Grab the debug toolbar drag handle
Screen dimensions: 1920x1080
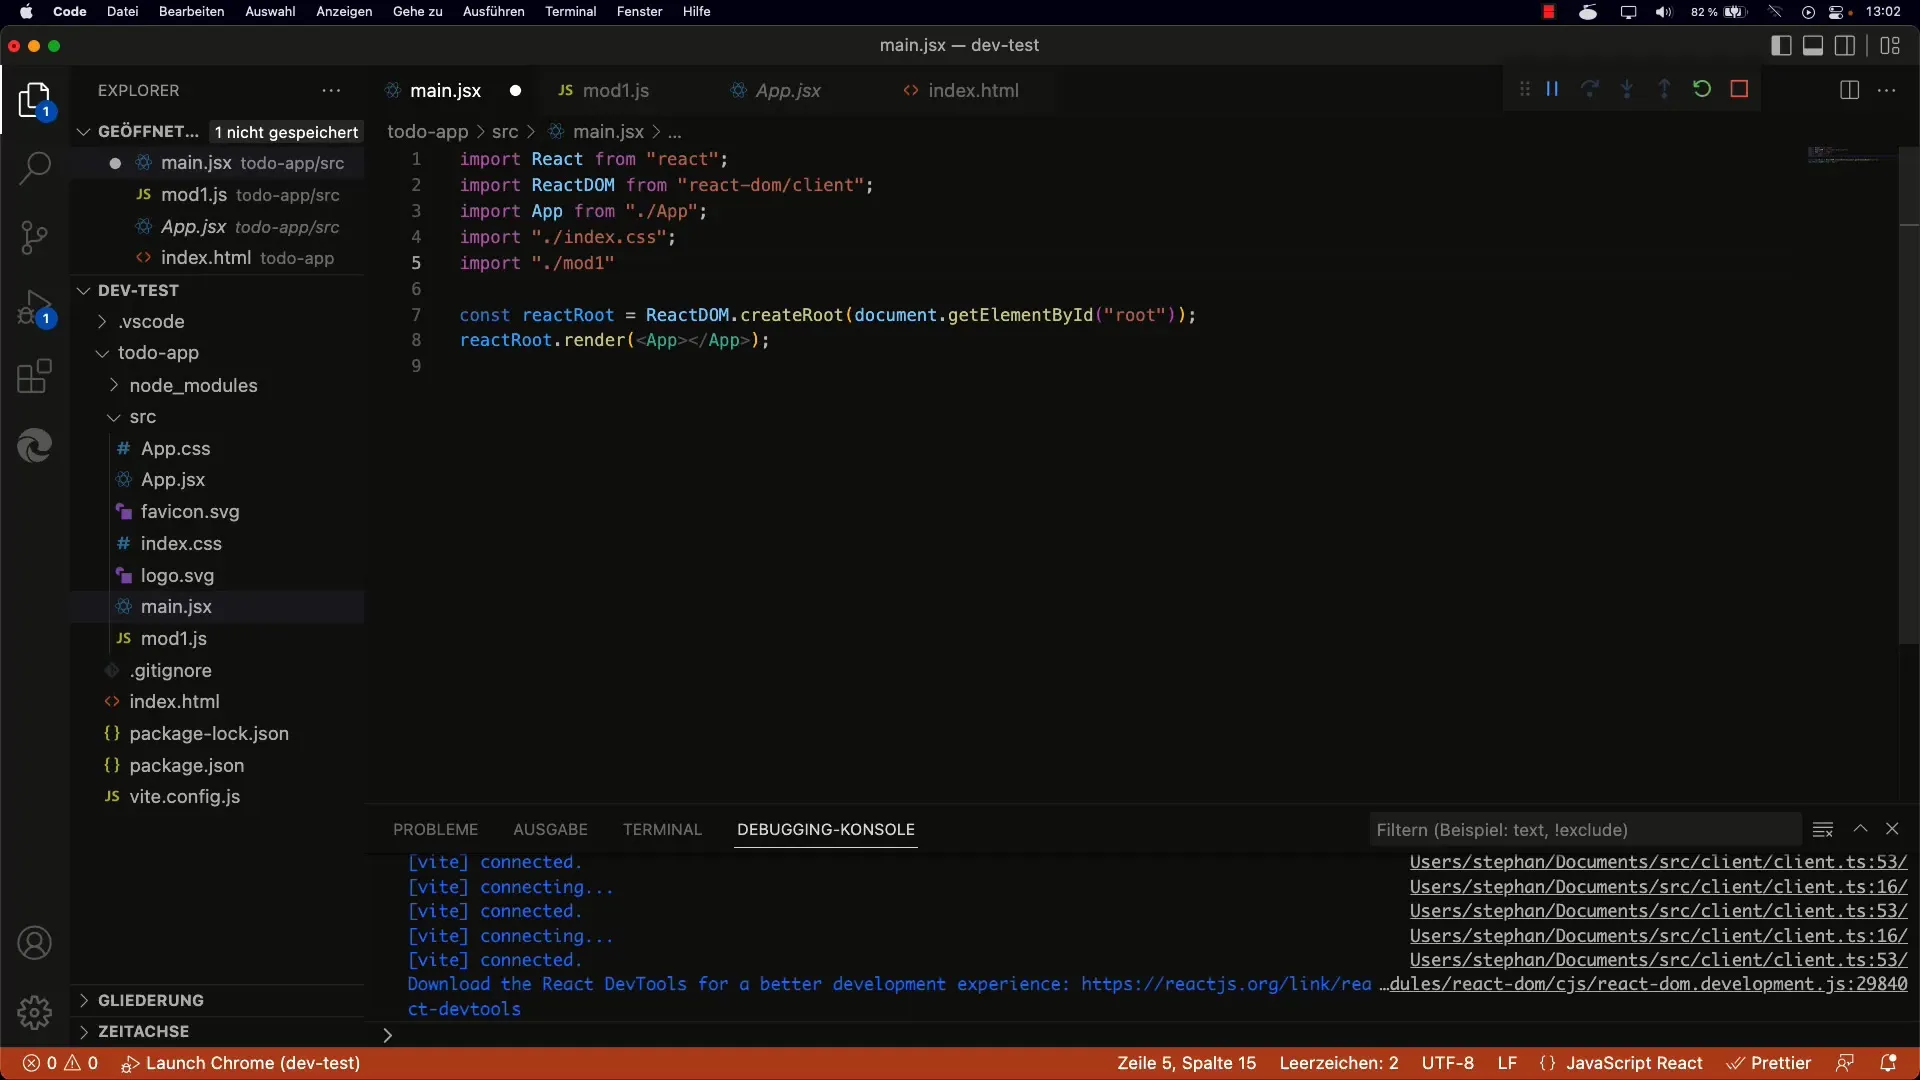point(1524,89)
